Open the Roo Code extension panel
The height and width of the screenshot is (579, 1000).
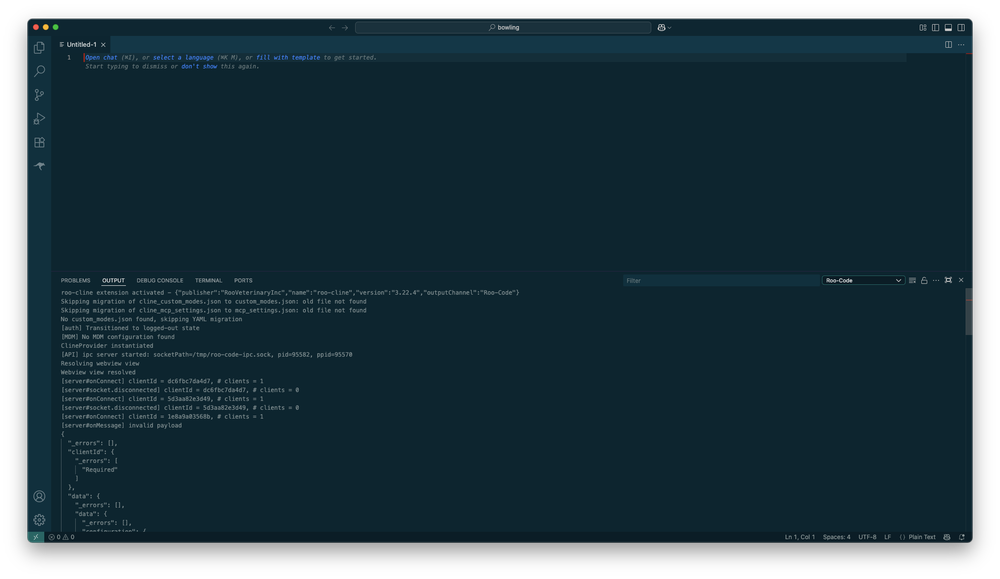click(x=38, y=167)
